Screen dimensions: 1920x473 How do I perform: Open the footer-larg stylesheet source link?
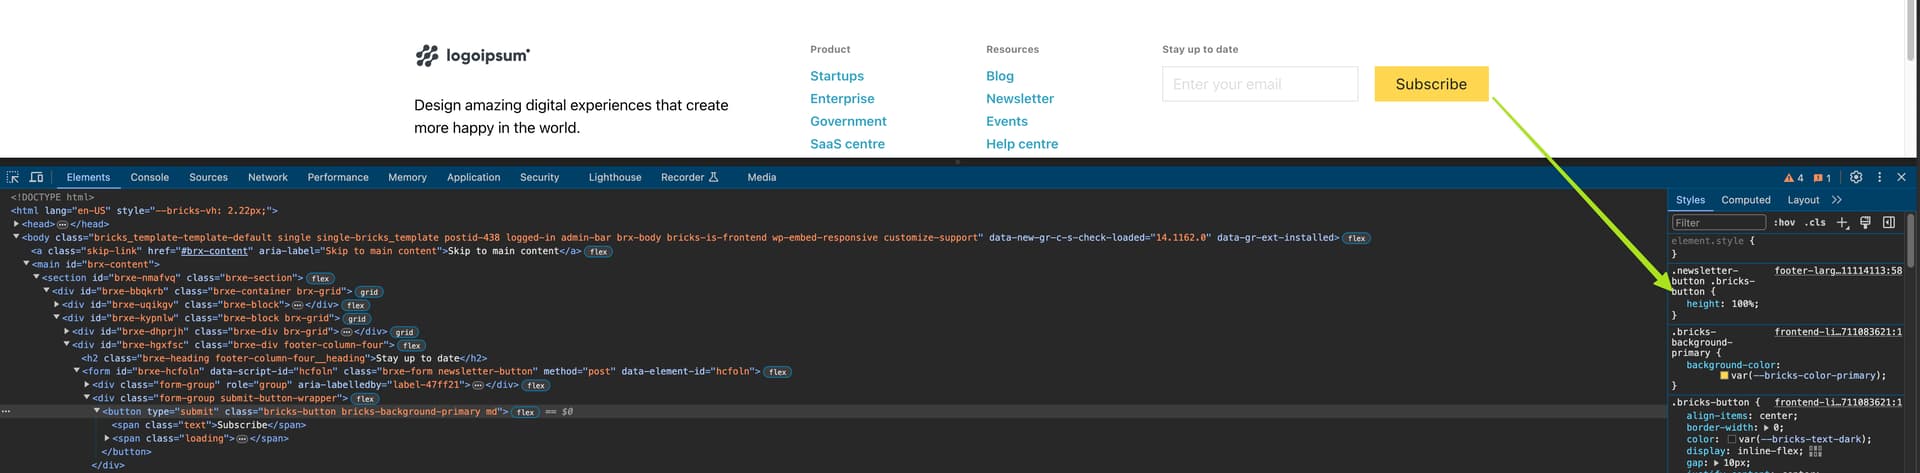[1838, 271]
